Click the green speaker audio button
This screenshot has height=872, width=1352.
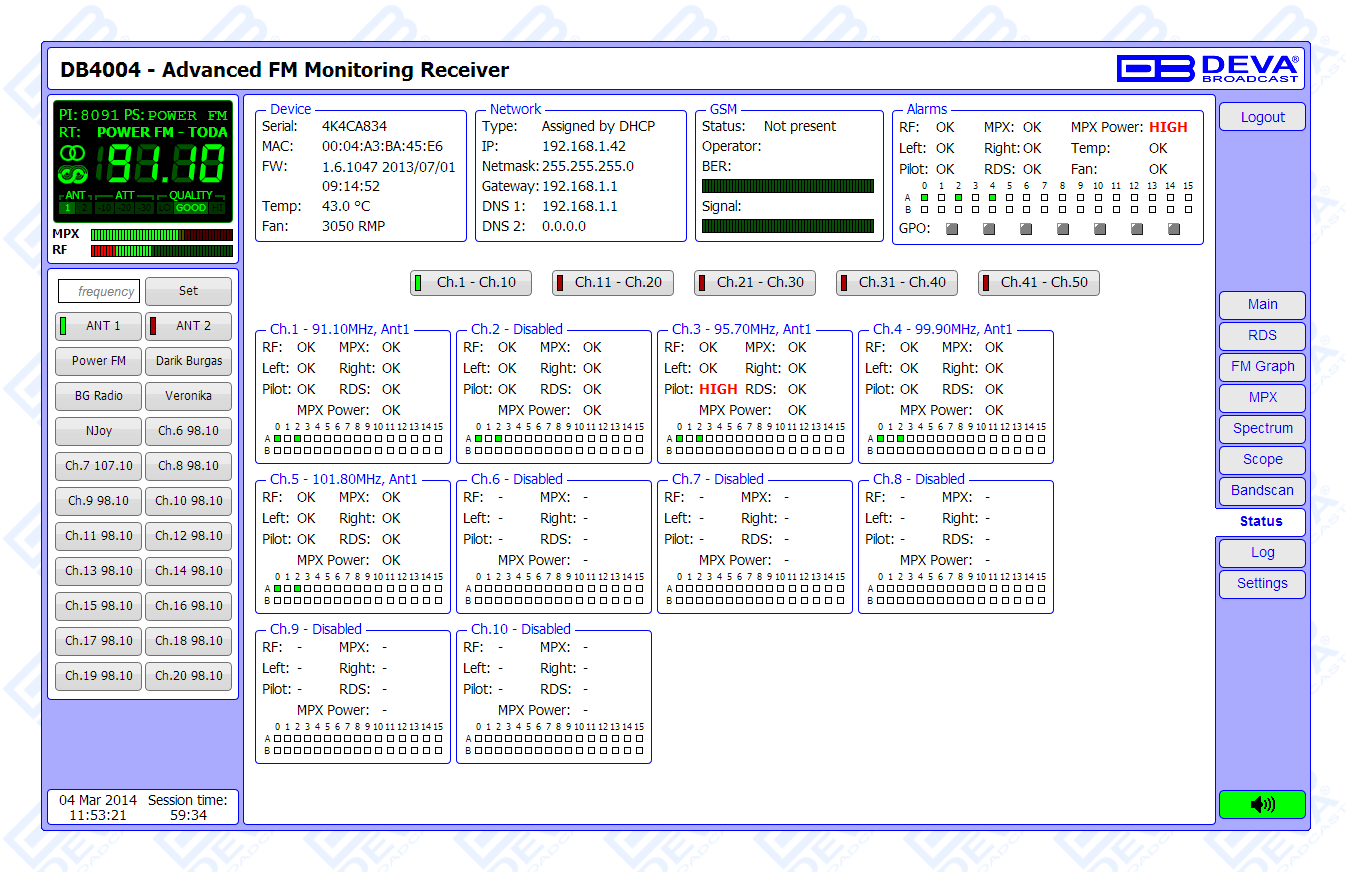[x=1262, y=804]
